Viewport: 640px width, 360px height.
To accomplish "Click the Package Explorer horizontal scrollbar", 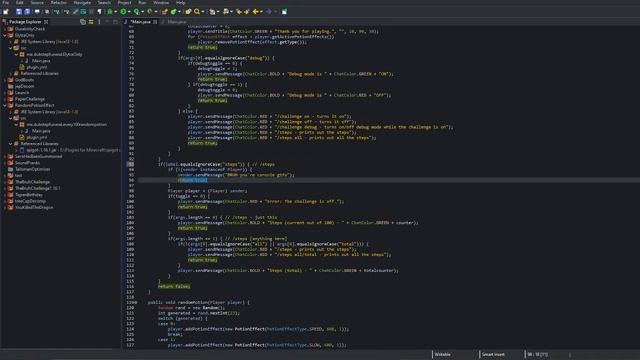I will [57, 349].
